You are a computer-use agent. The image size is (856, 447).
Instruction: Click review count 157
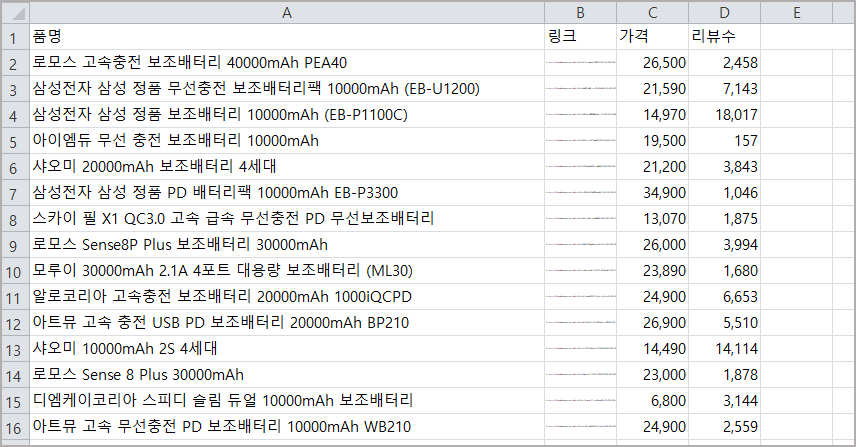[x=724, y=141]
